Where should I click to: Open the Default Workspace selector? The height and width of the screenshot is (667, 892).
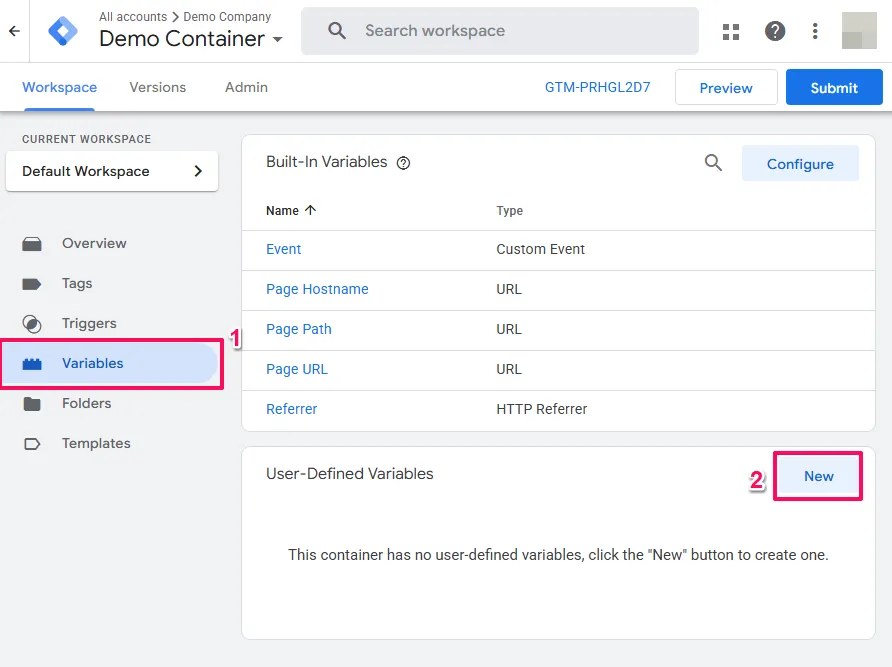tap(112, 171)
